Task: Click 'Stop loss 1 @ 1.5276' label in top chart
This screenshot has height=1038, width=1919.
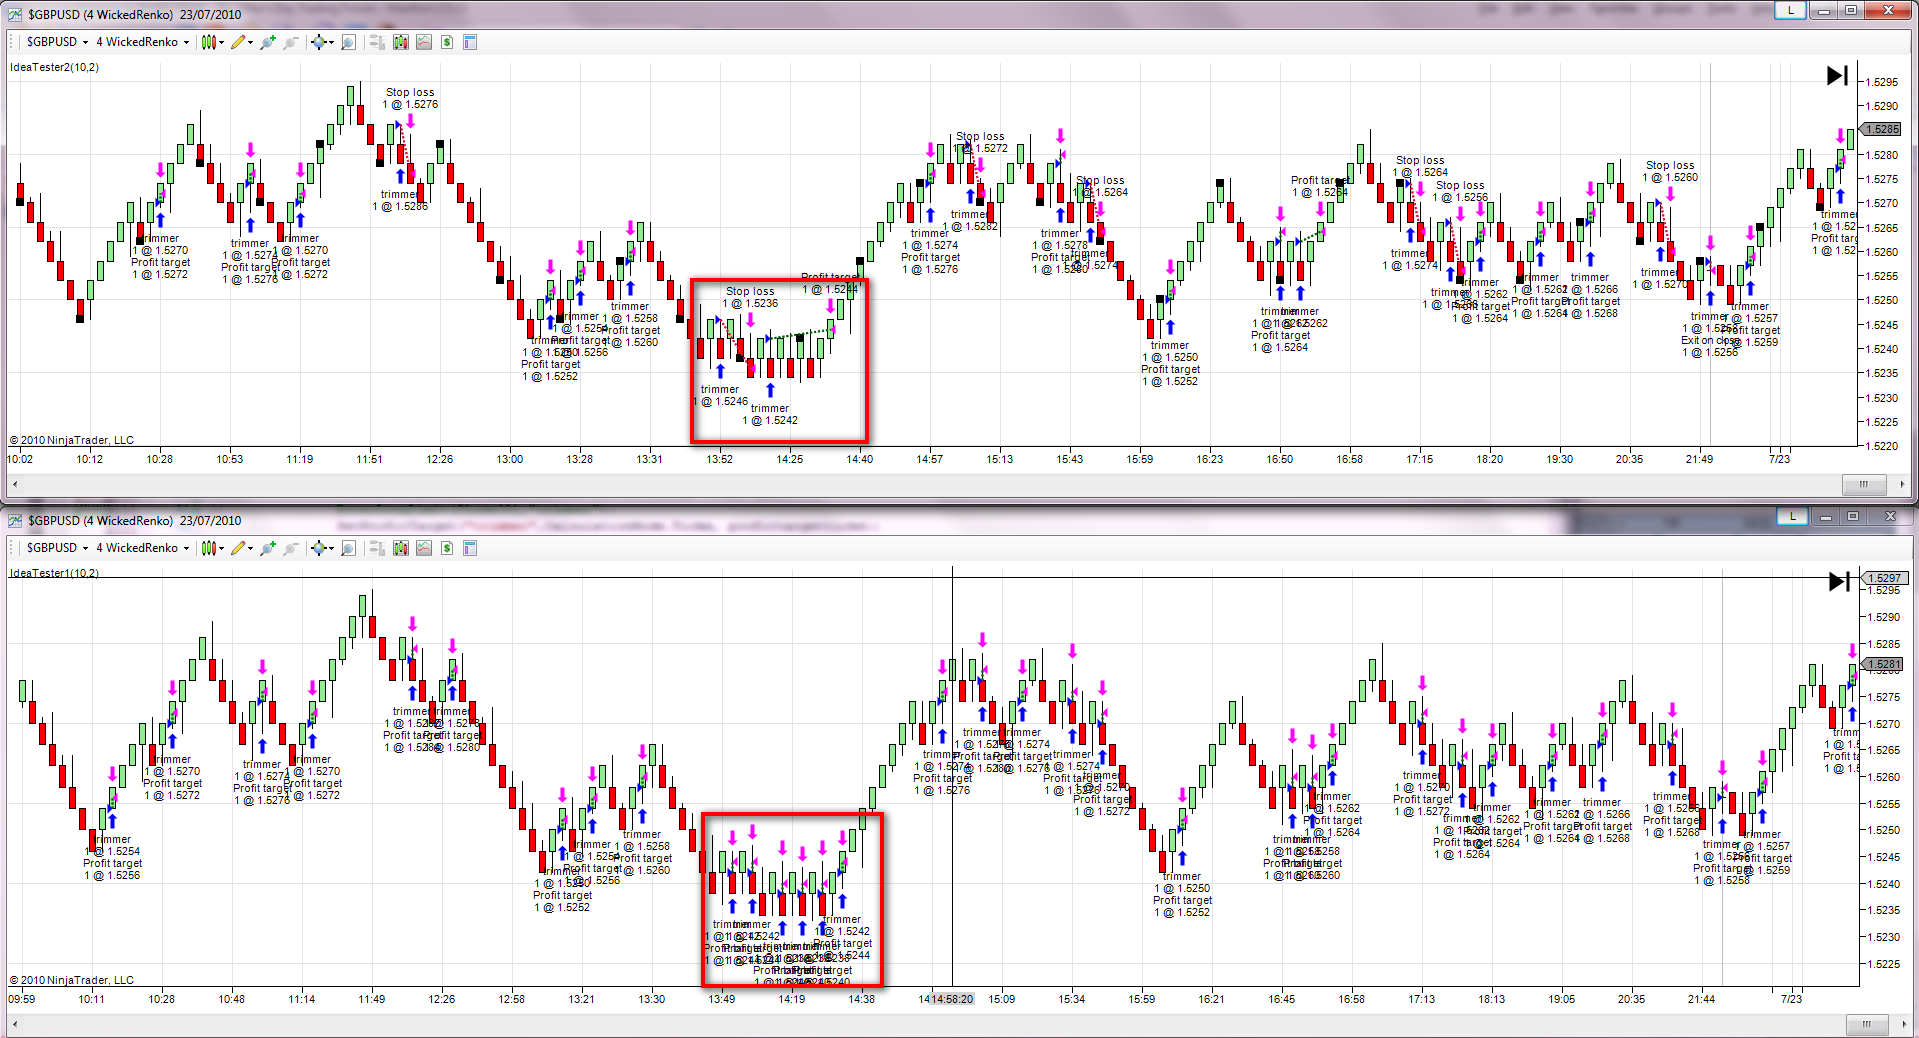Action: (410, 98)
